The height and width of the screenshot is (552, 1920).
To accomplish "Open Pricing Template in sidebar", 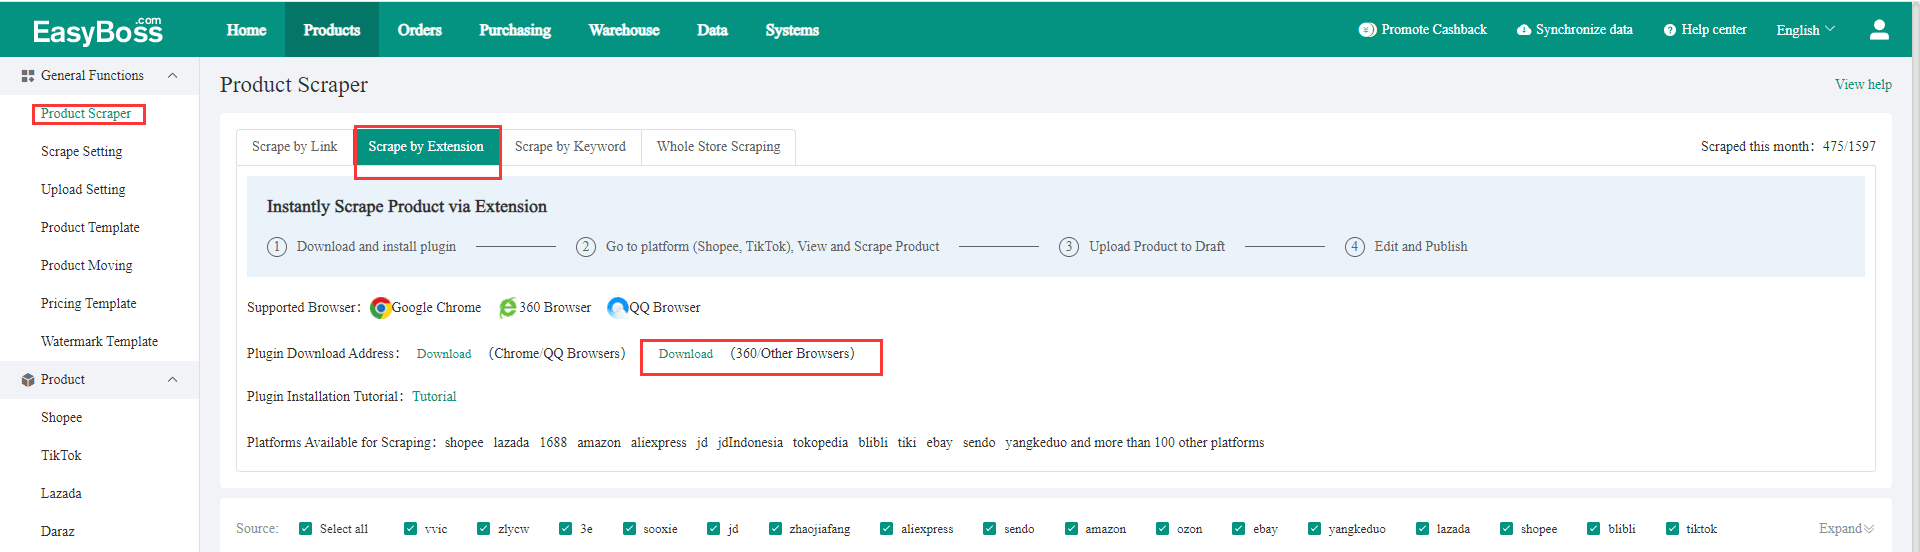I will (x=89, y=304).
